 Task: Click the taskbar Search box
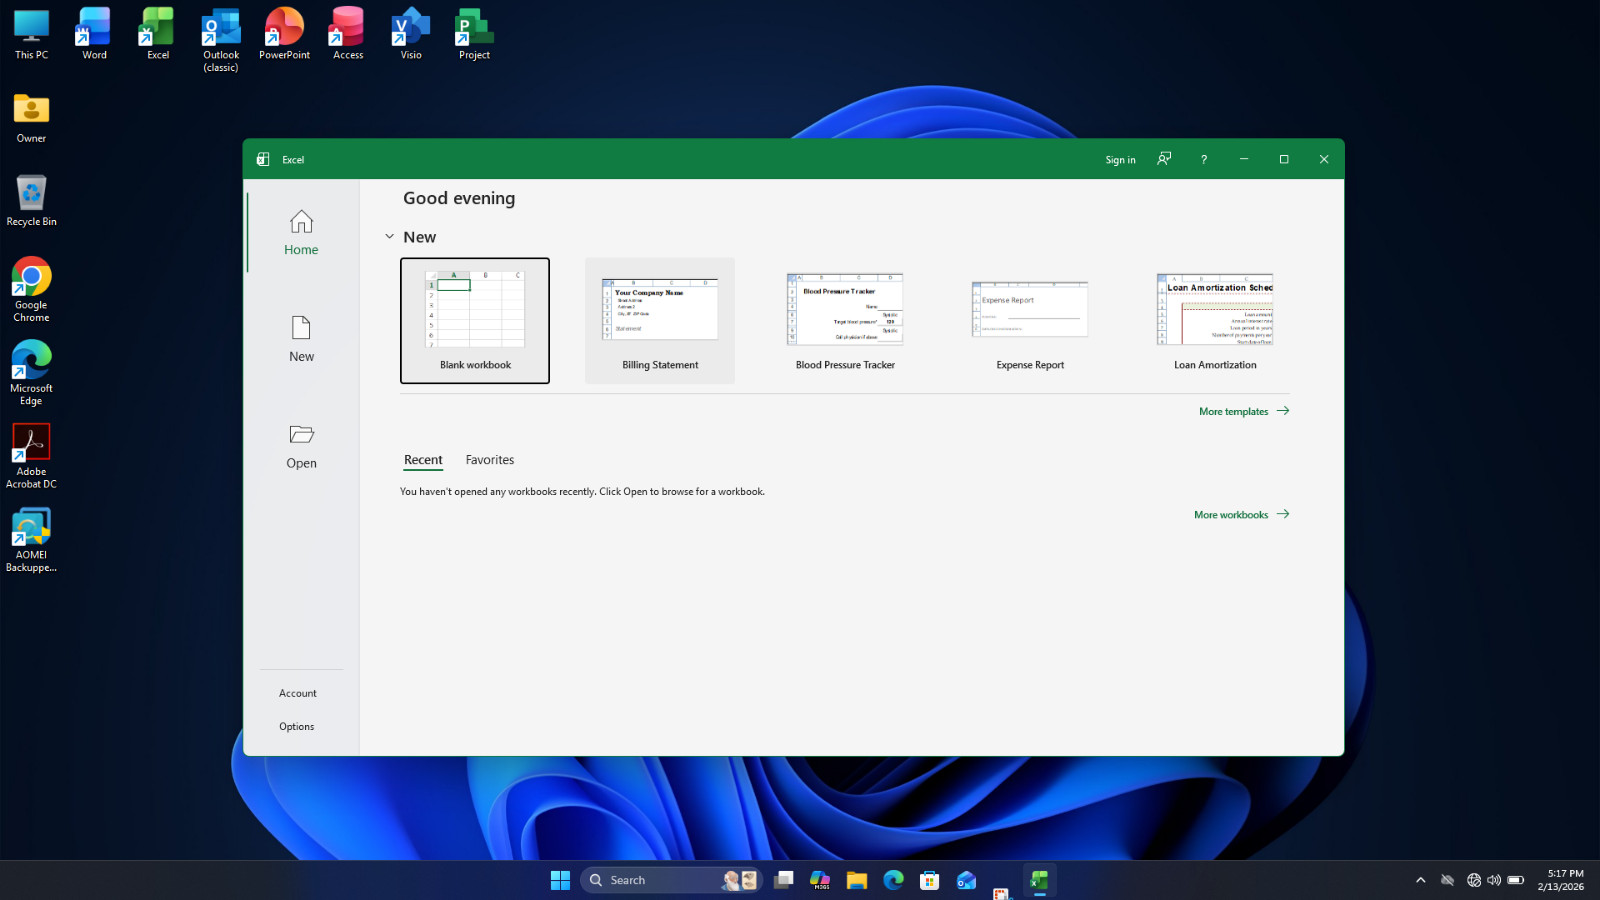point(671,880)
